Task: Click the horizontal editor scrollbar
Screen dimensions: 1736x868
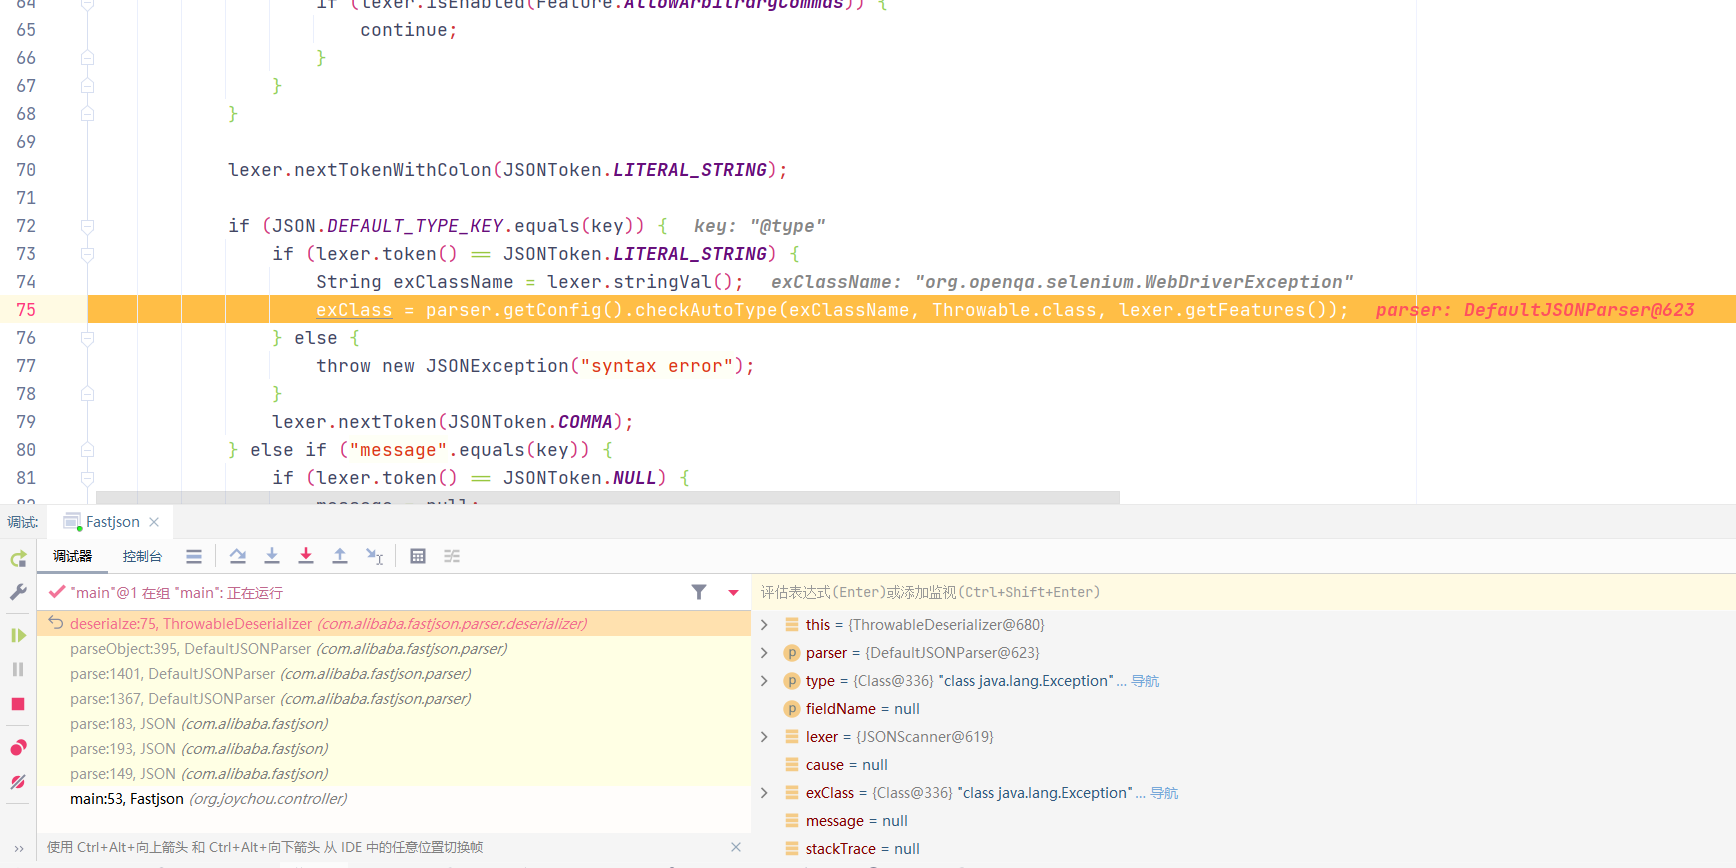Action: click(607, 497)
